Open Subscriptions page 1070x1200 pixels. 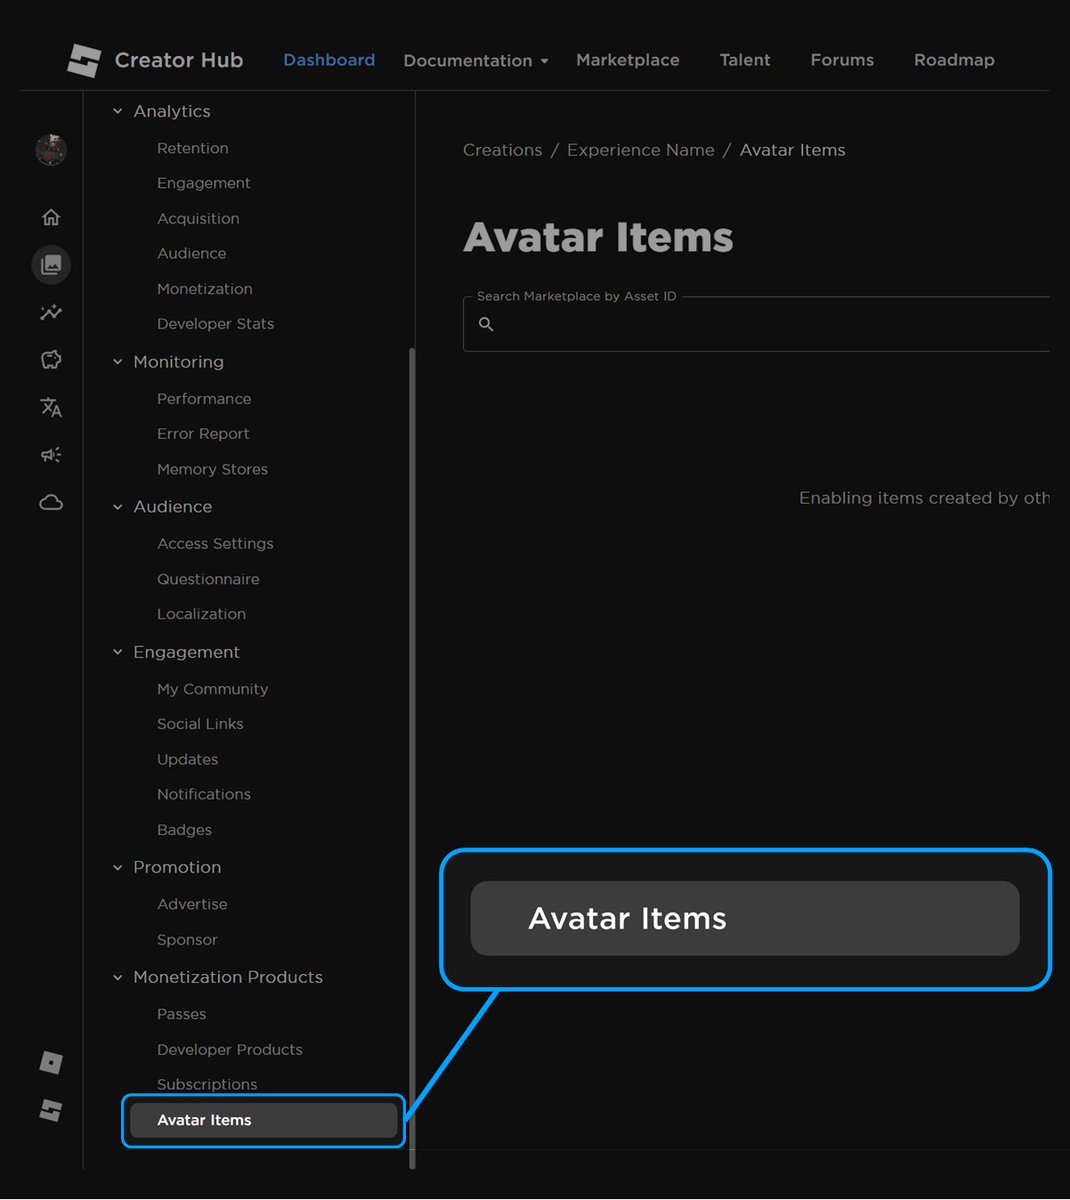point(207,1084)
